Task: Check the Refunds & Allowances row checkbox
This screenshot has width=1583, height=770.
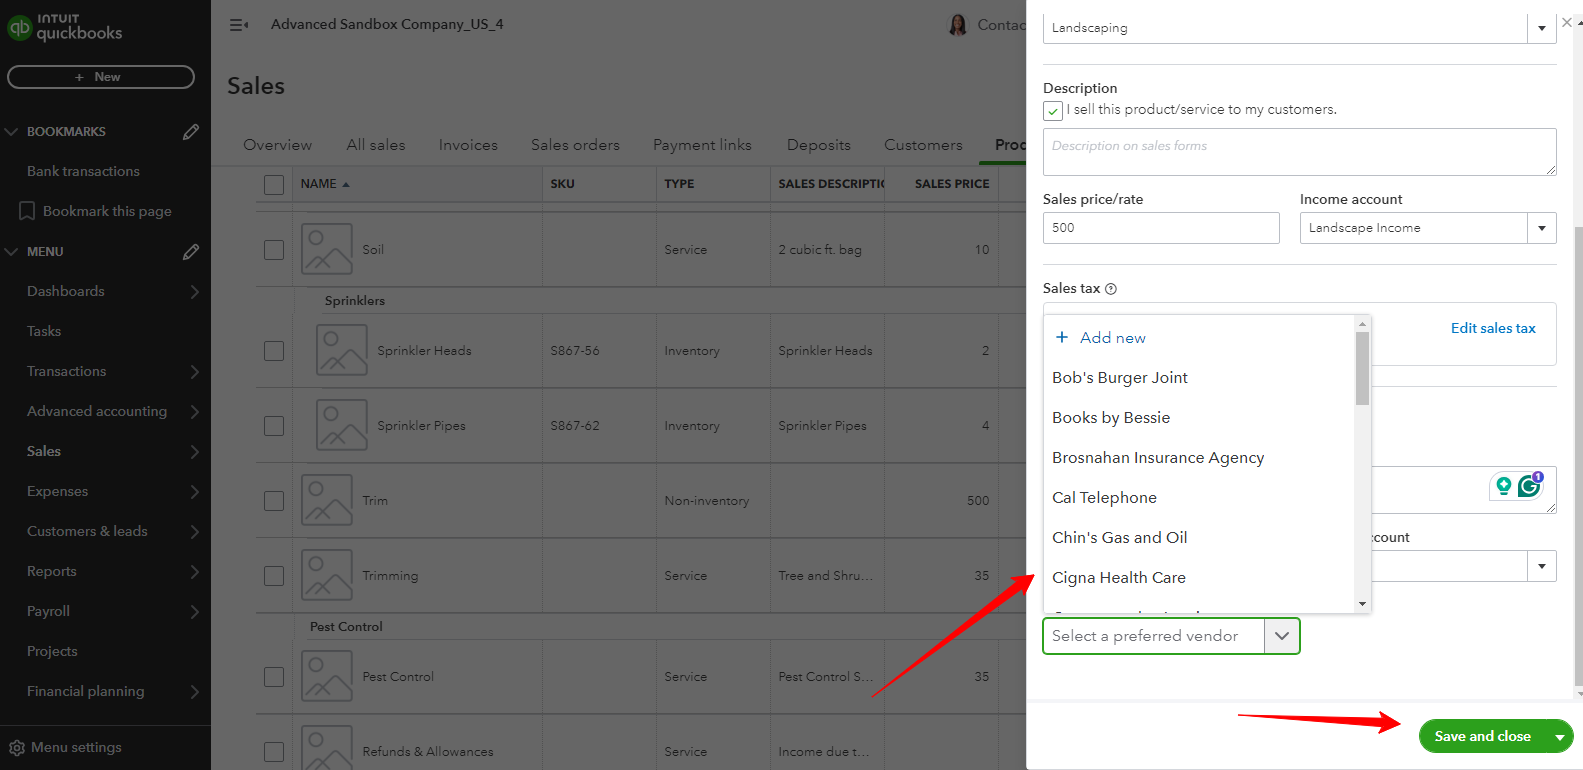Action: tap(274, 751)
